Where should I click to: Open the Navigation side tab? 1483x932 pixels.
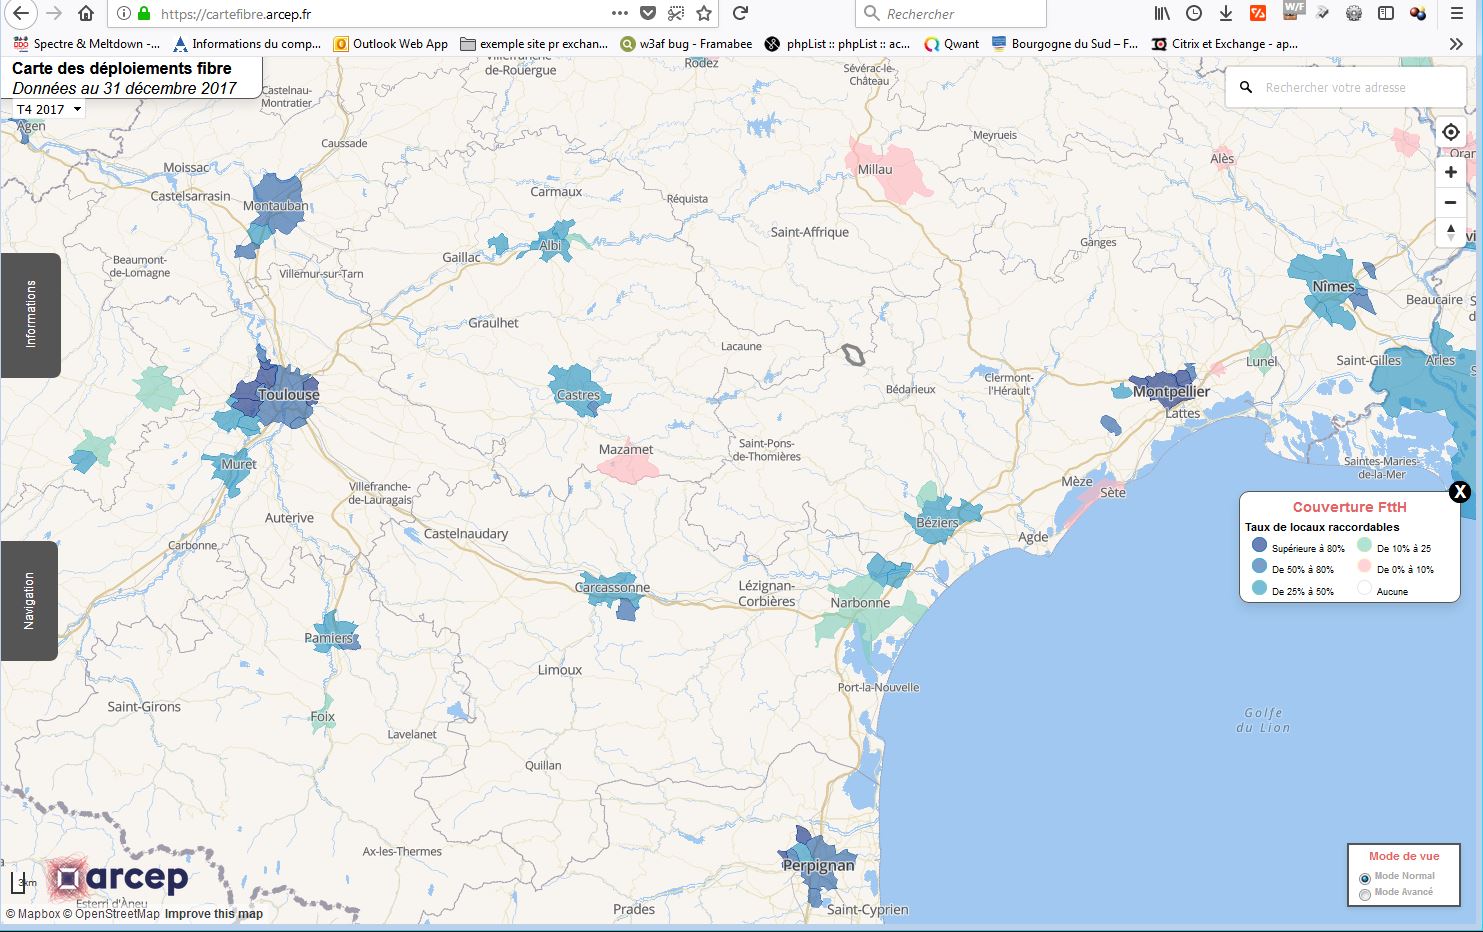29,601
